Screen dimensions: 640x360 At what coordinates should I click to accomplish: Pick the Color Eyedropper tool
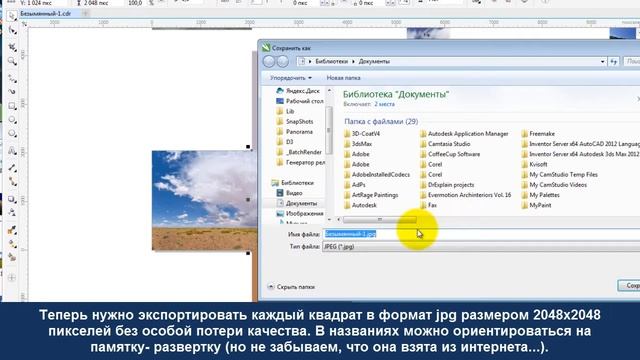point(12,230)
